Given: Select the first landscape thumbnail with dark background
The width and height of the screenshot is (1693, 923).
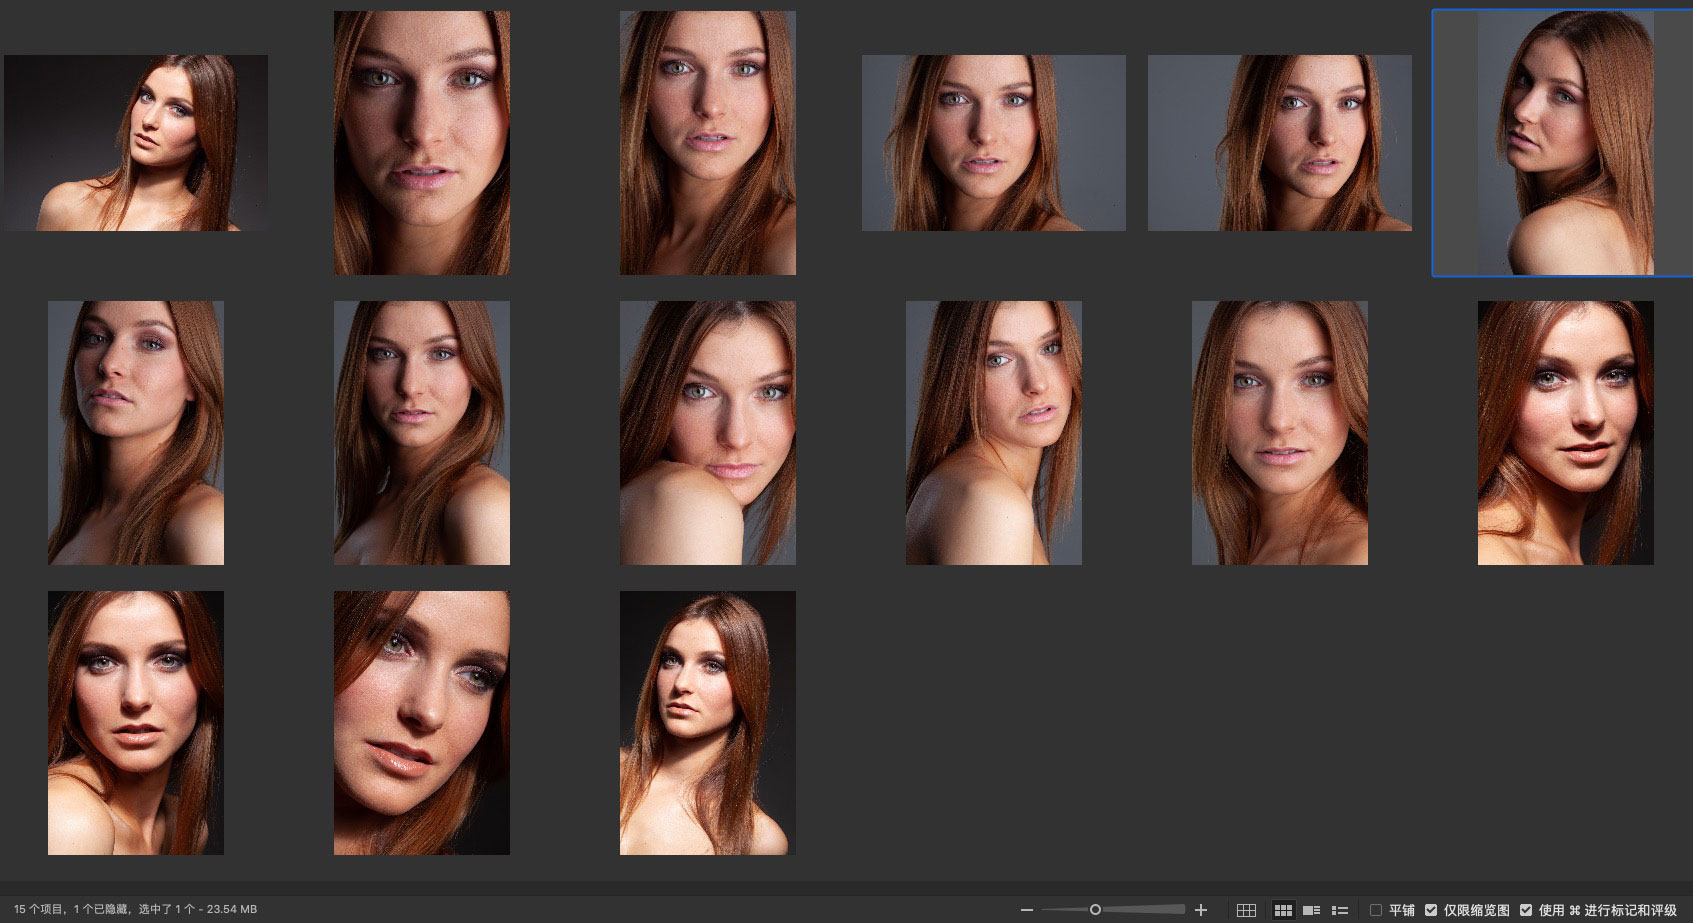Looking at the screenshot, I should tap(136, 143).
